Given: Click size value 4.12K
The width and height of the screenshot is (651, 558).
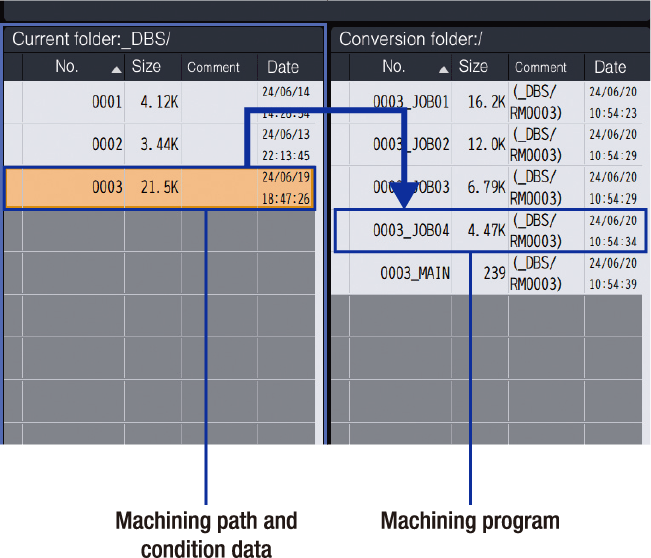Looking at the screenshot, I should 159,102.
